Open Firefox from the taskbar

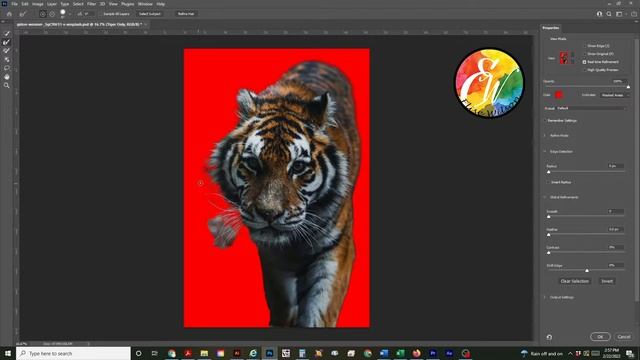[x=416, y=353]
